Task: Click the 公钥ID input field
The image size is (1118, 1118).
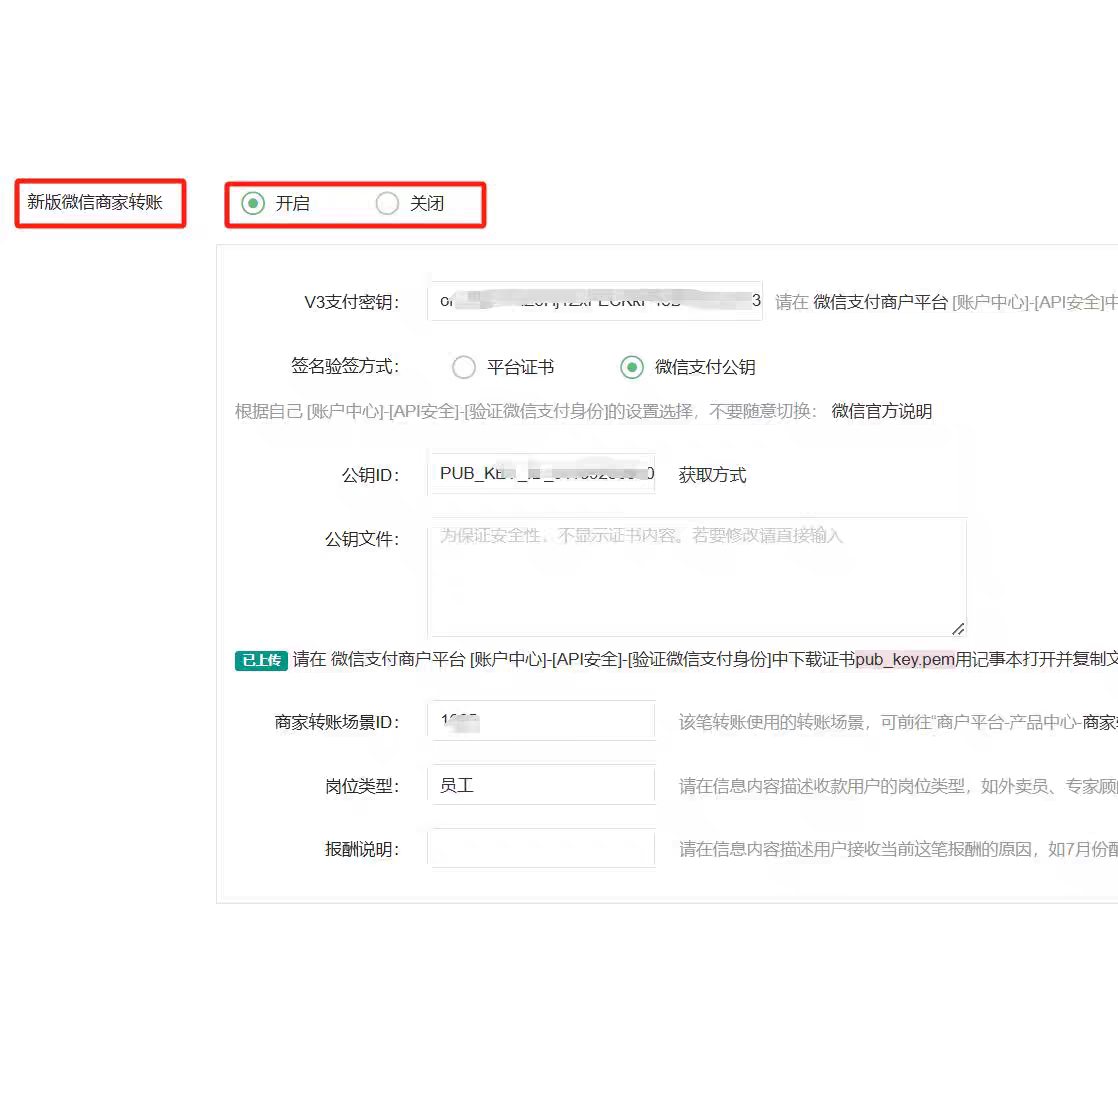Action: click(541, 473)
